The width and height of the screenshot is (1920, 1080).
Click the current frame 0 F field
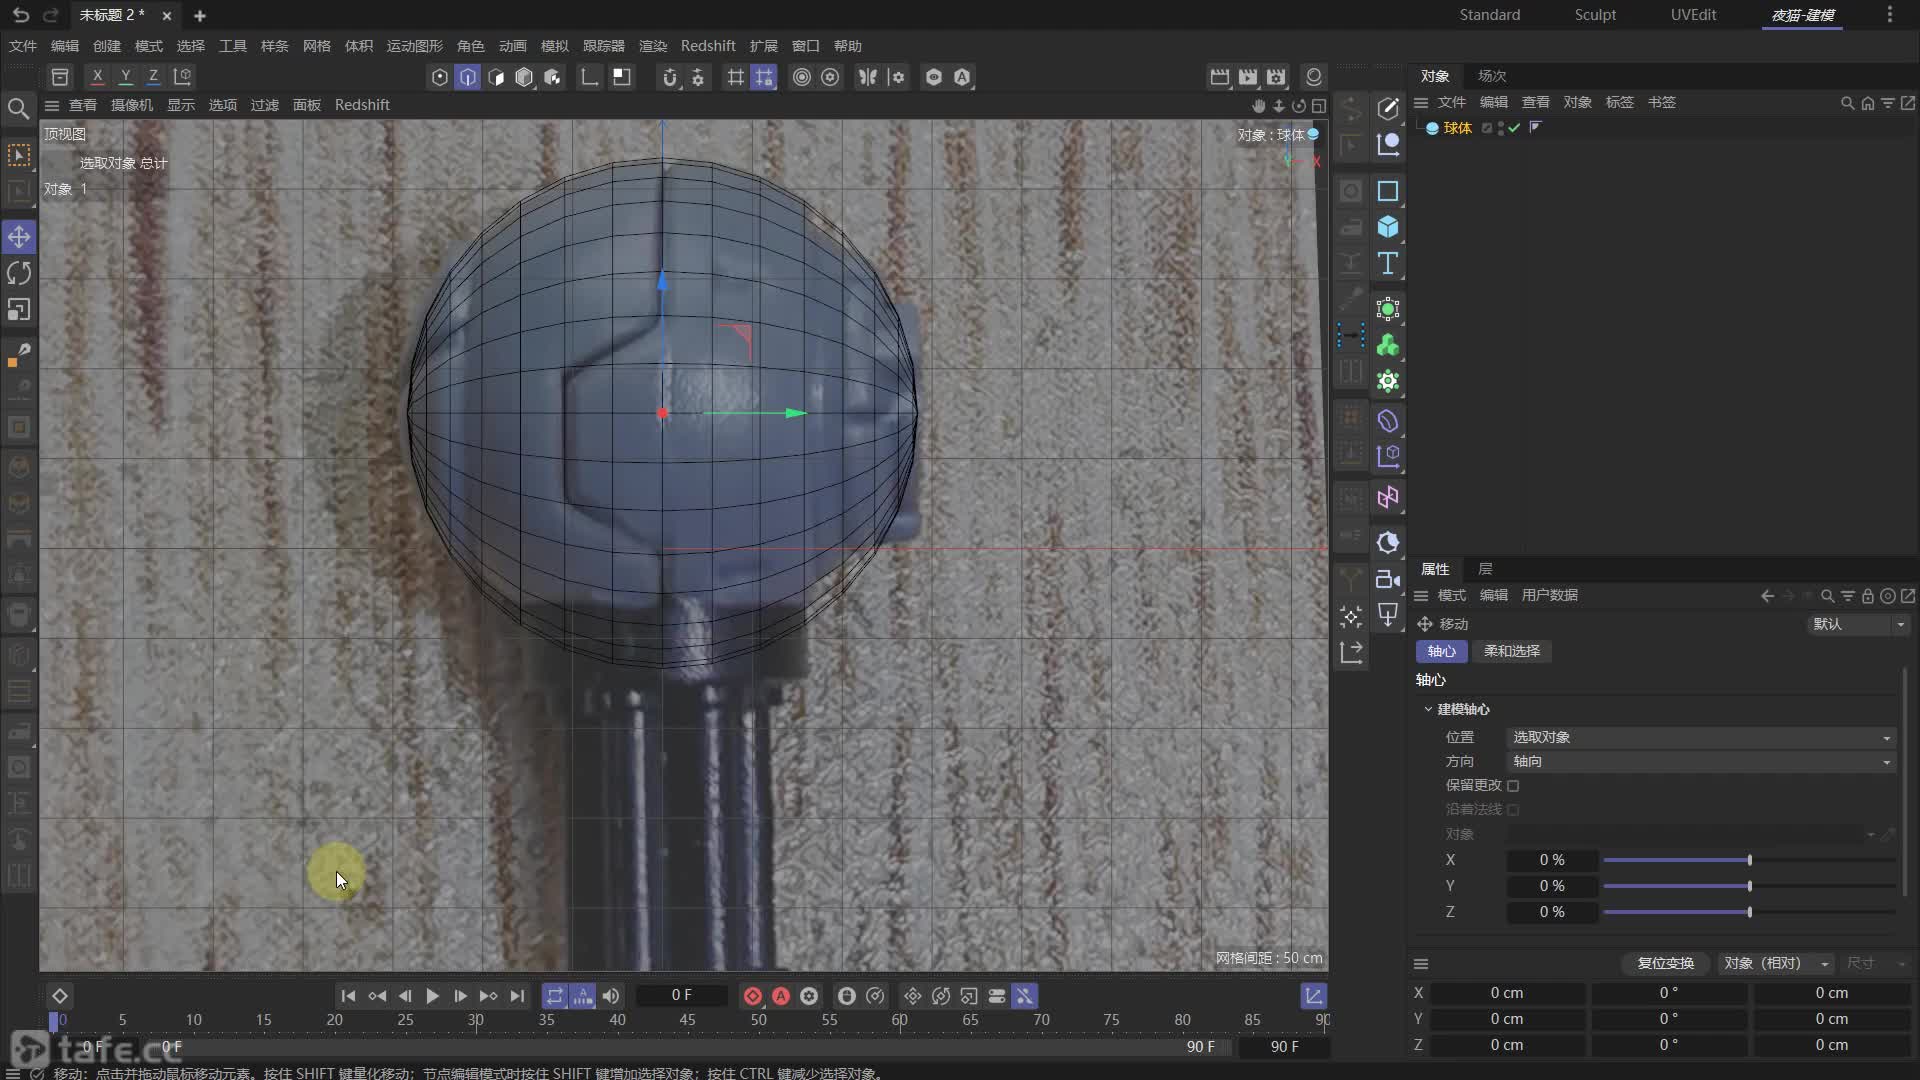pyautogui.click(x=682, y=995)
